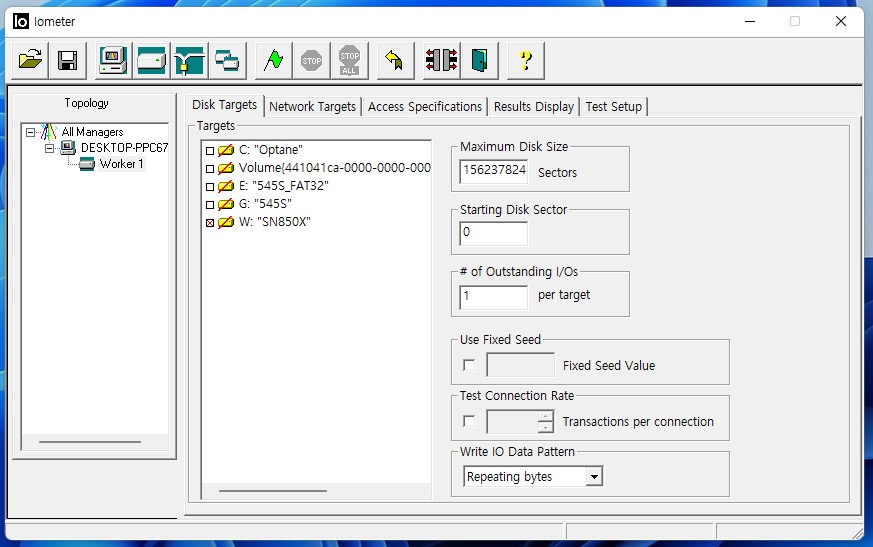Click drive icon beside C: "Optane"
The image size is (873, 547).
tap(225, 150)
